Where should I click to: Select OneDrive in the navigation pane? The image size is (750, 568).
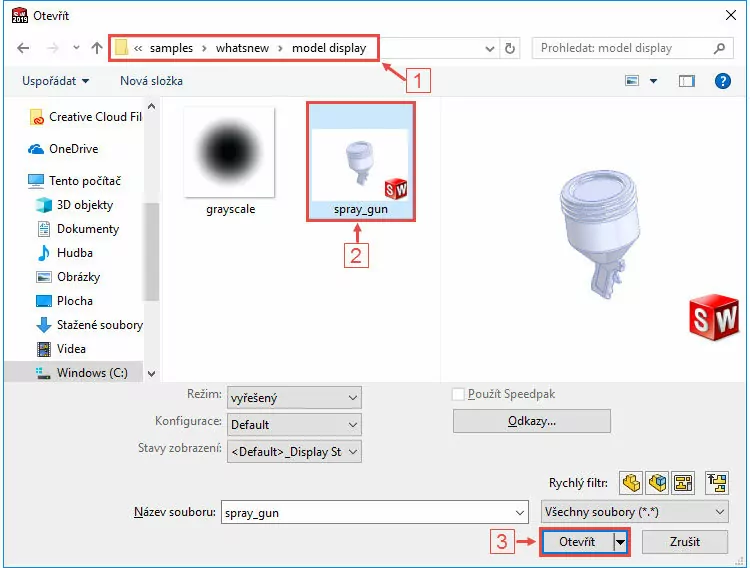click(63, 149)
